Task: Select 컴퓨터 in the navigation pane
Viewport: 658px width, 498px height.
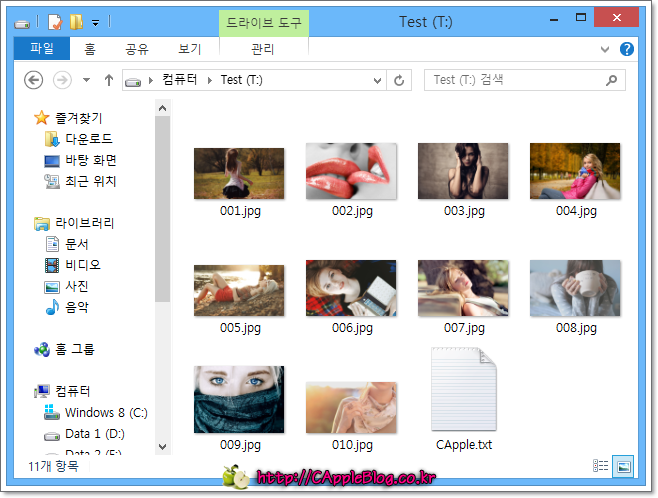Action: coord(73,391)
